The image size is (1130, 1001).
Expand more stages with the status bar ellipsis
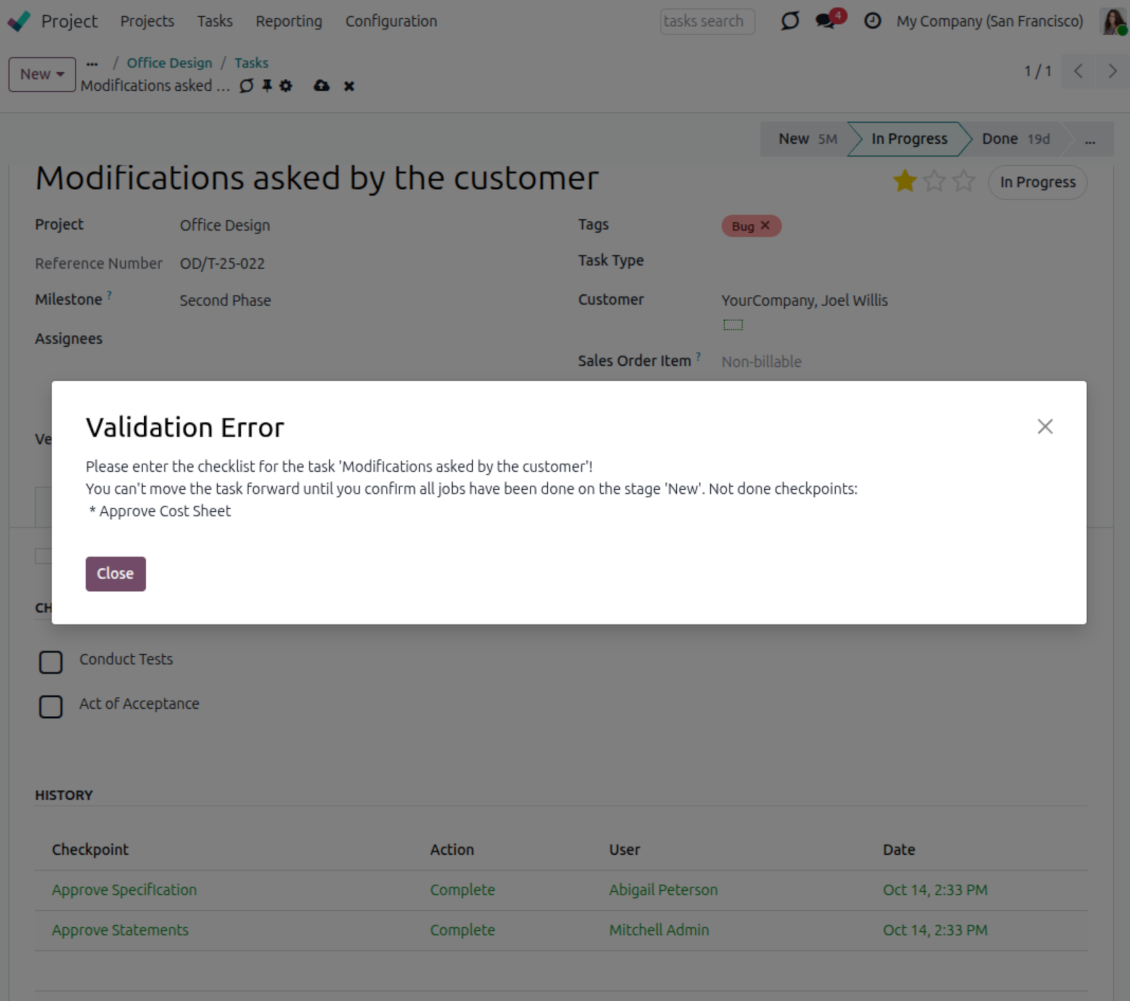click(x=1089, y=140)
